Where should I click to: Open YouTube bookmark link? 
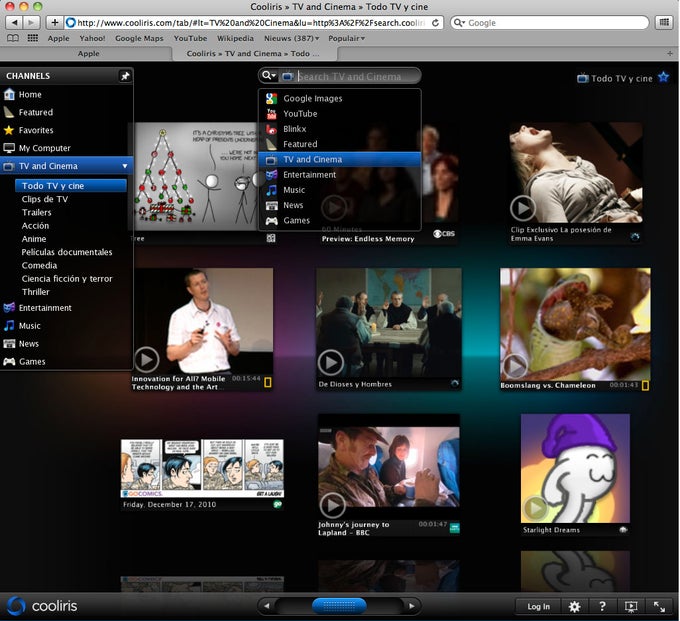coord(190,38)
